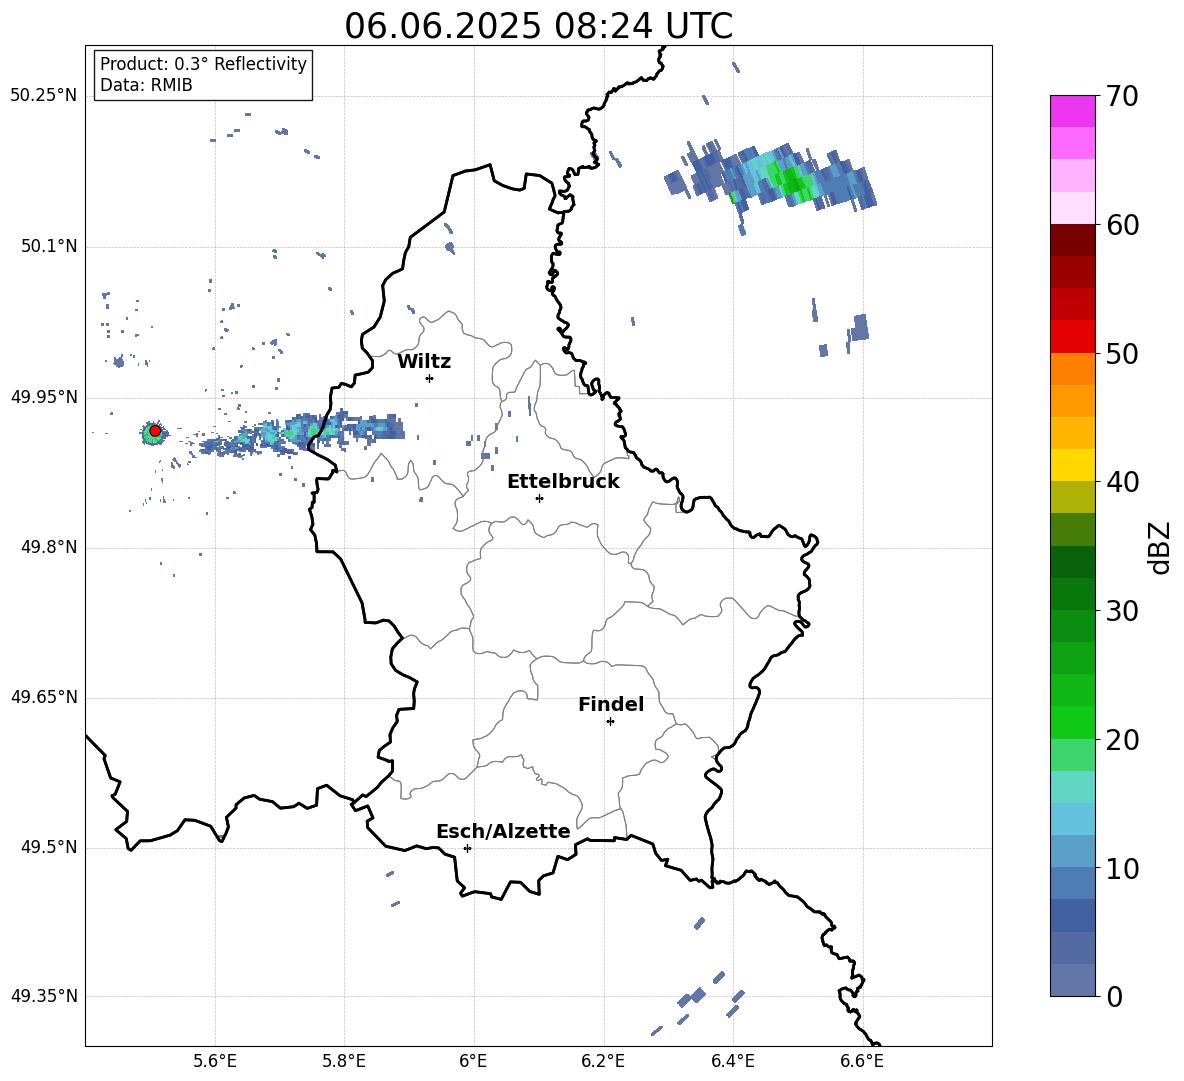Click the 49.95°N latitude label

click(44, 397)
